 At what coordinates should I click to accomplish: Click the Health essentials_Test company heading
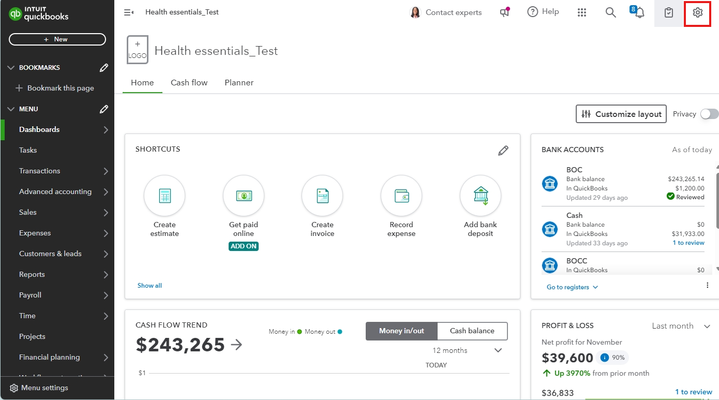point(216,50)
